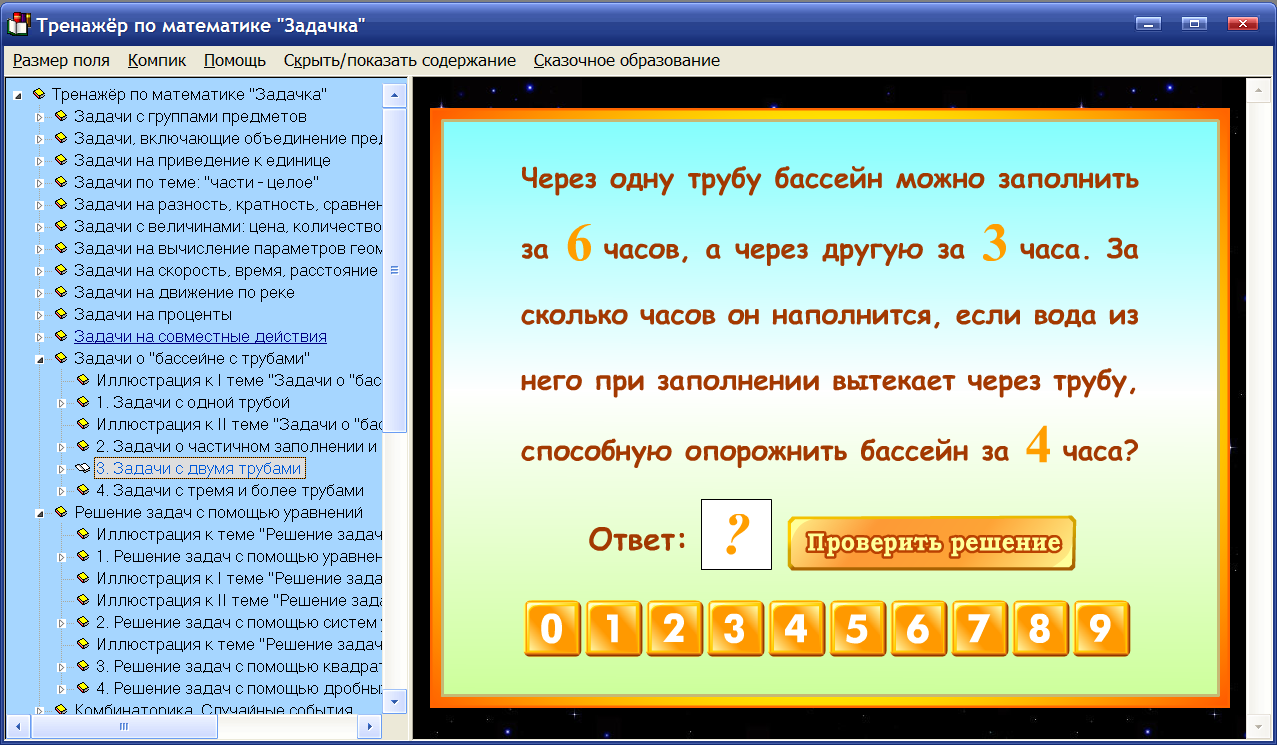Image resolution: width=1277 pixels, height=745 pixels.
Task: Click the book icon beside "Задачи на проценты"
Action: (60, 314)
